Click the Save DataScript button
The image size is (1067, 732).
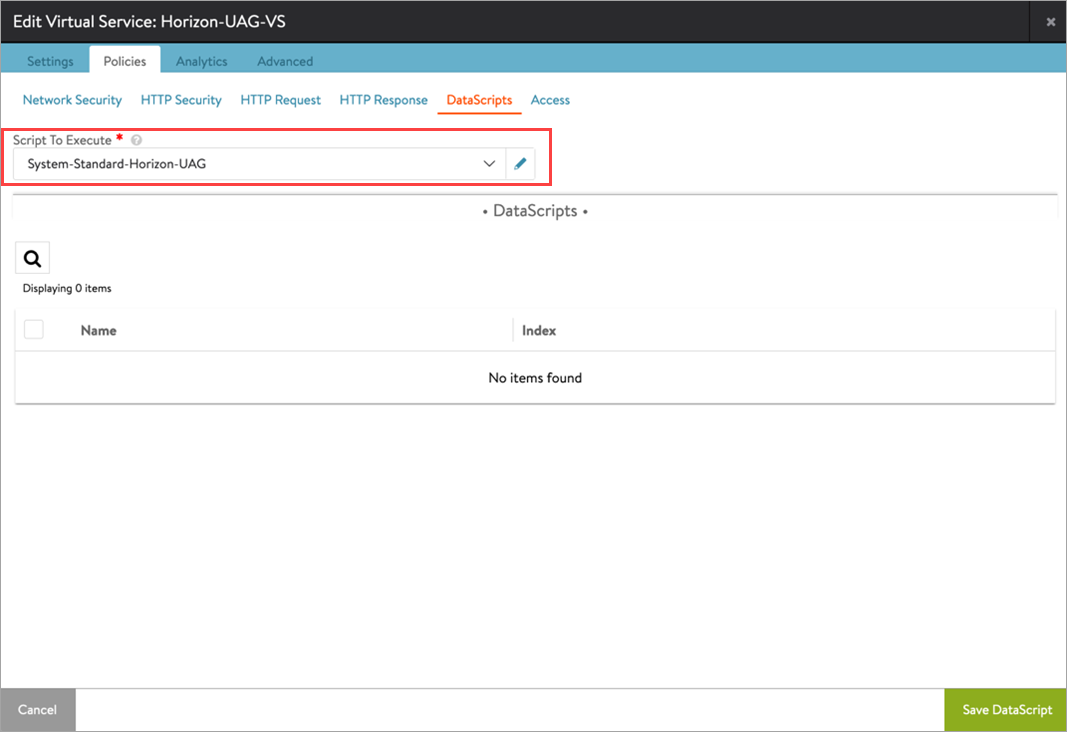[x=1006, y=710]
